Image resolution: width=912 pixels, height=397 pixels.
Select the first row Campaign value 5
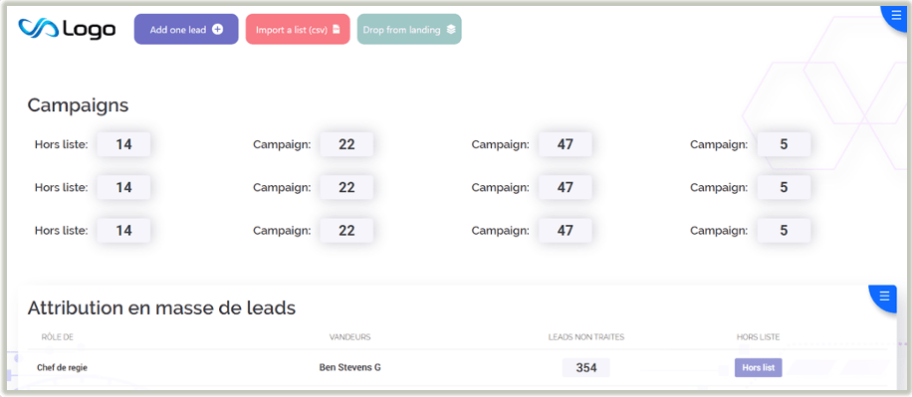pyautogui.click(x=784, y=144)
